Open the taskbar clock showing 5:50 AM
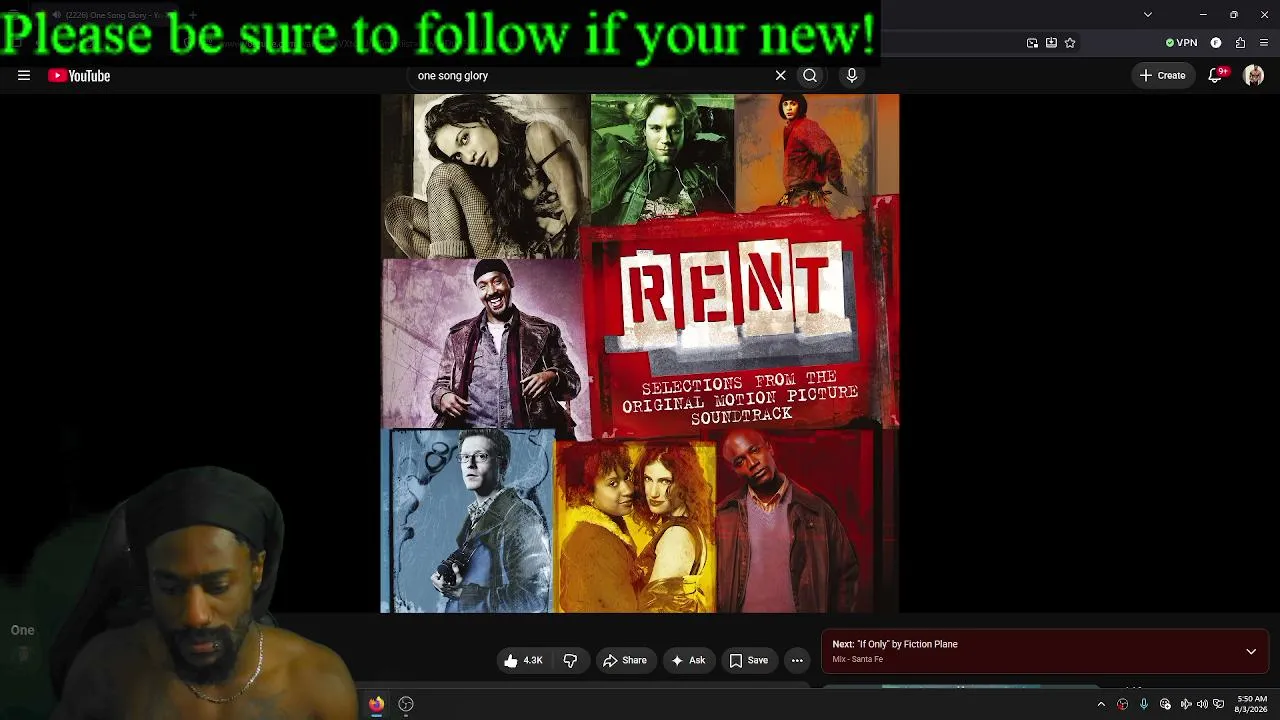The image size is (1280, 720). [1251, 704]
